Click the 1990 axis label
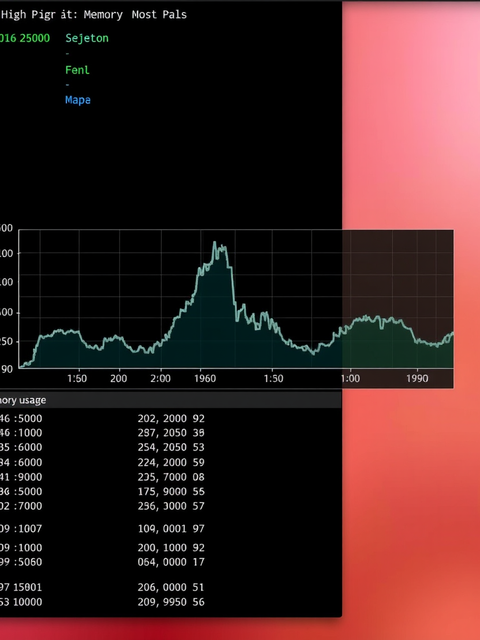480x640 pixels. click(x=417, y=379)
